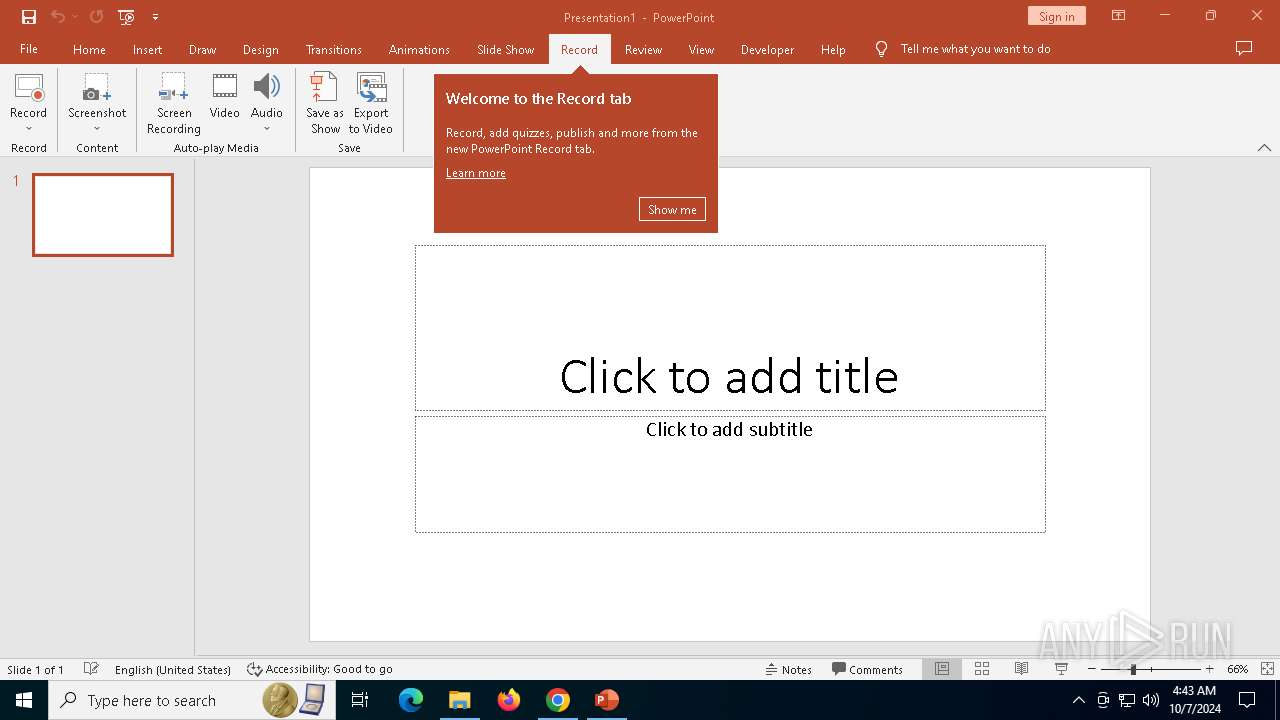Image resolution: width=1280 pixels, height=720 pixels.
Task: Click the Screen Recording icon
Action: click(x=174, y=88)
